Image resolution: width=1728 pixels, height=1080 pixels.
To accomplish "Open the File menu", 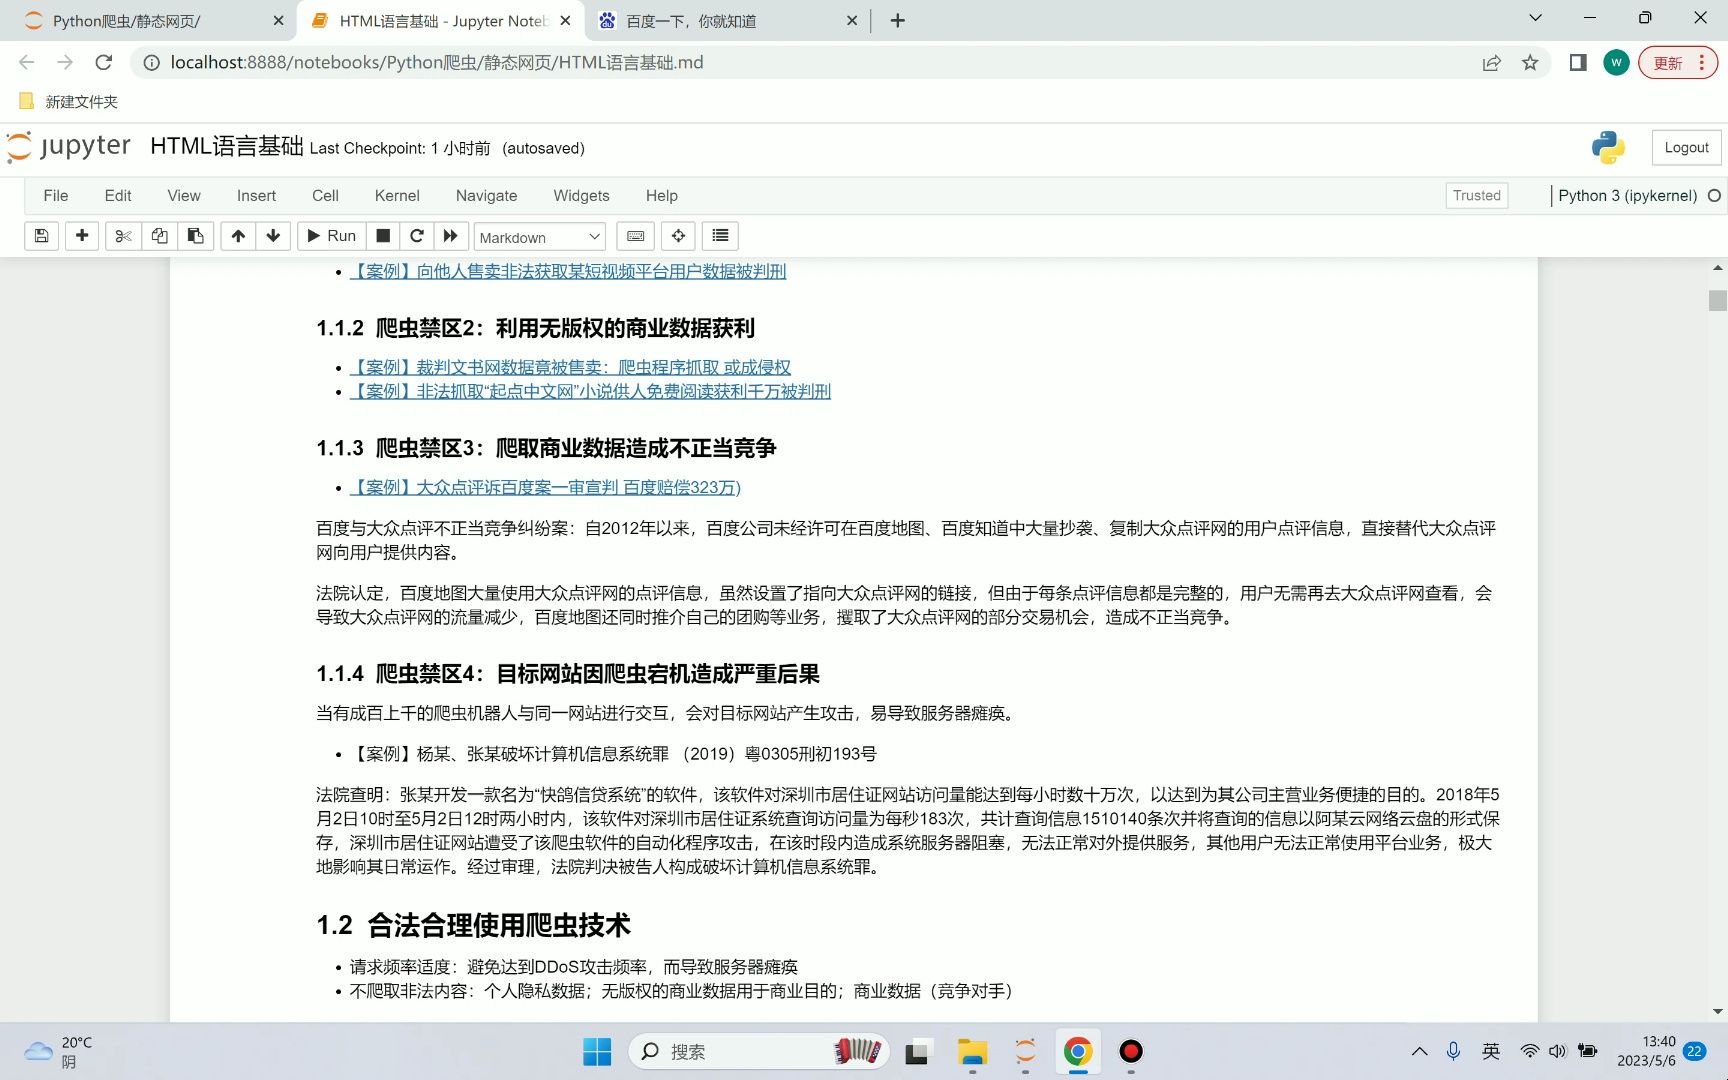I will point(56,196).
